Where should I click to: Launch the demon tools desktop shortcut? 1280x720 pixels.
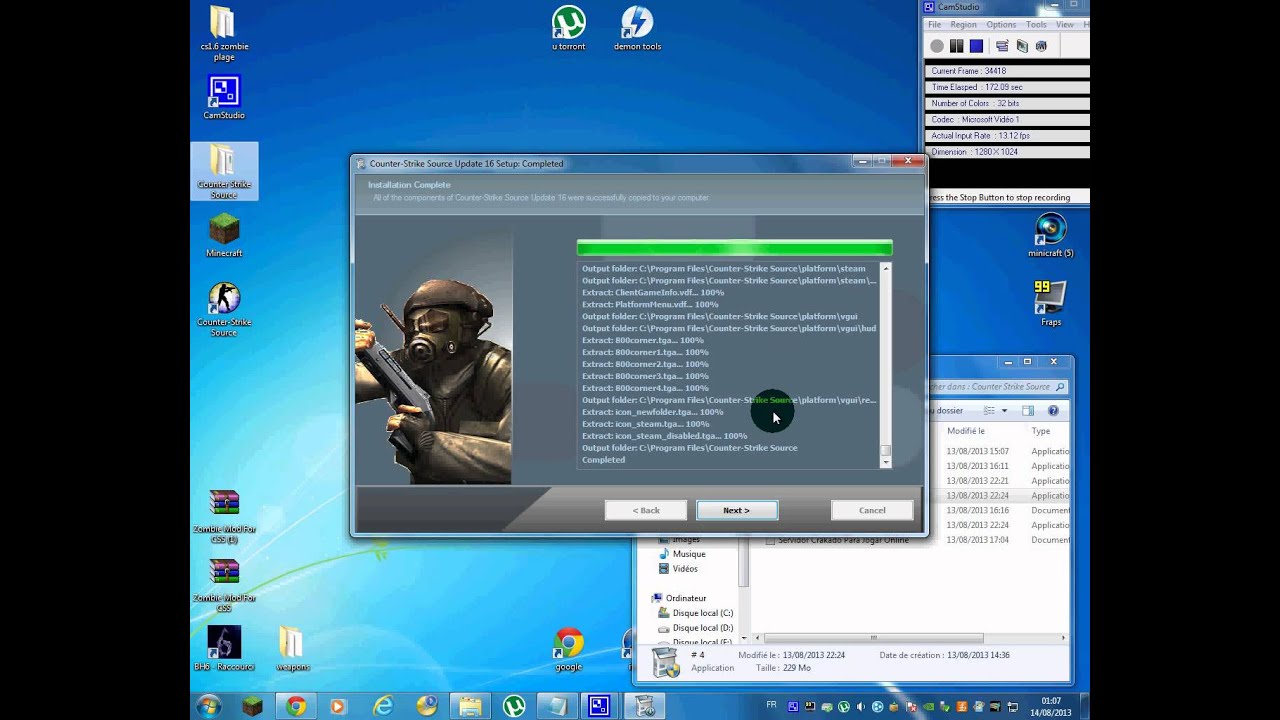click(637, 28)
